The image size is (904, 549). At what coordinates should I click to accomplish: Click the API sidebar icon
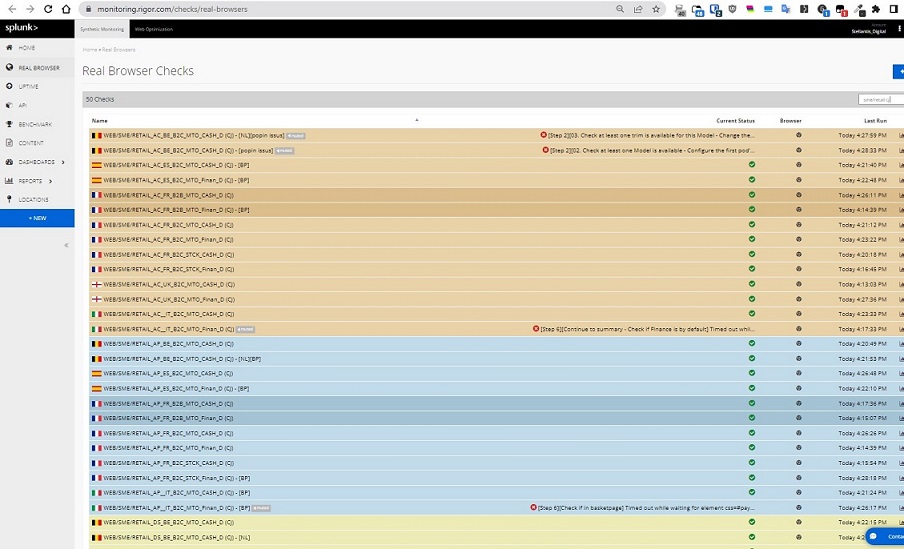tap(9, 105)
